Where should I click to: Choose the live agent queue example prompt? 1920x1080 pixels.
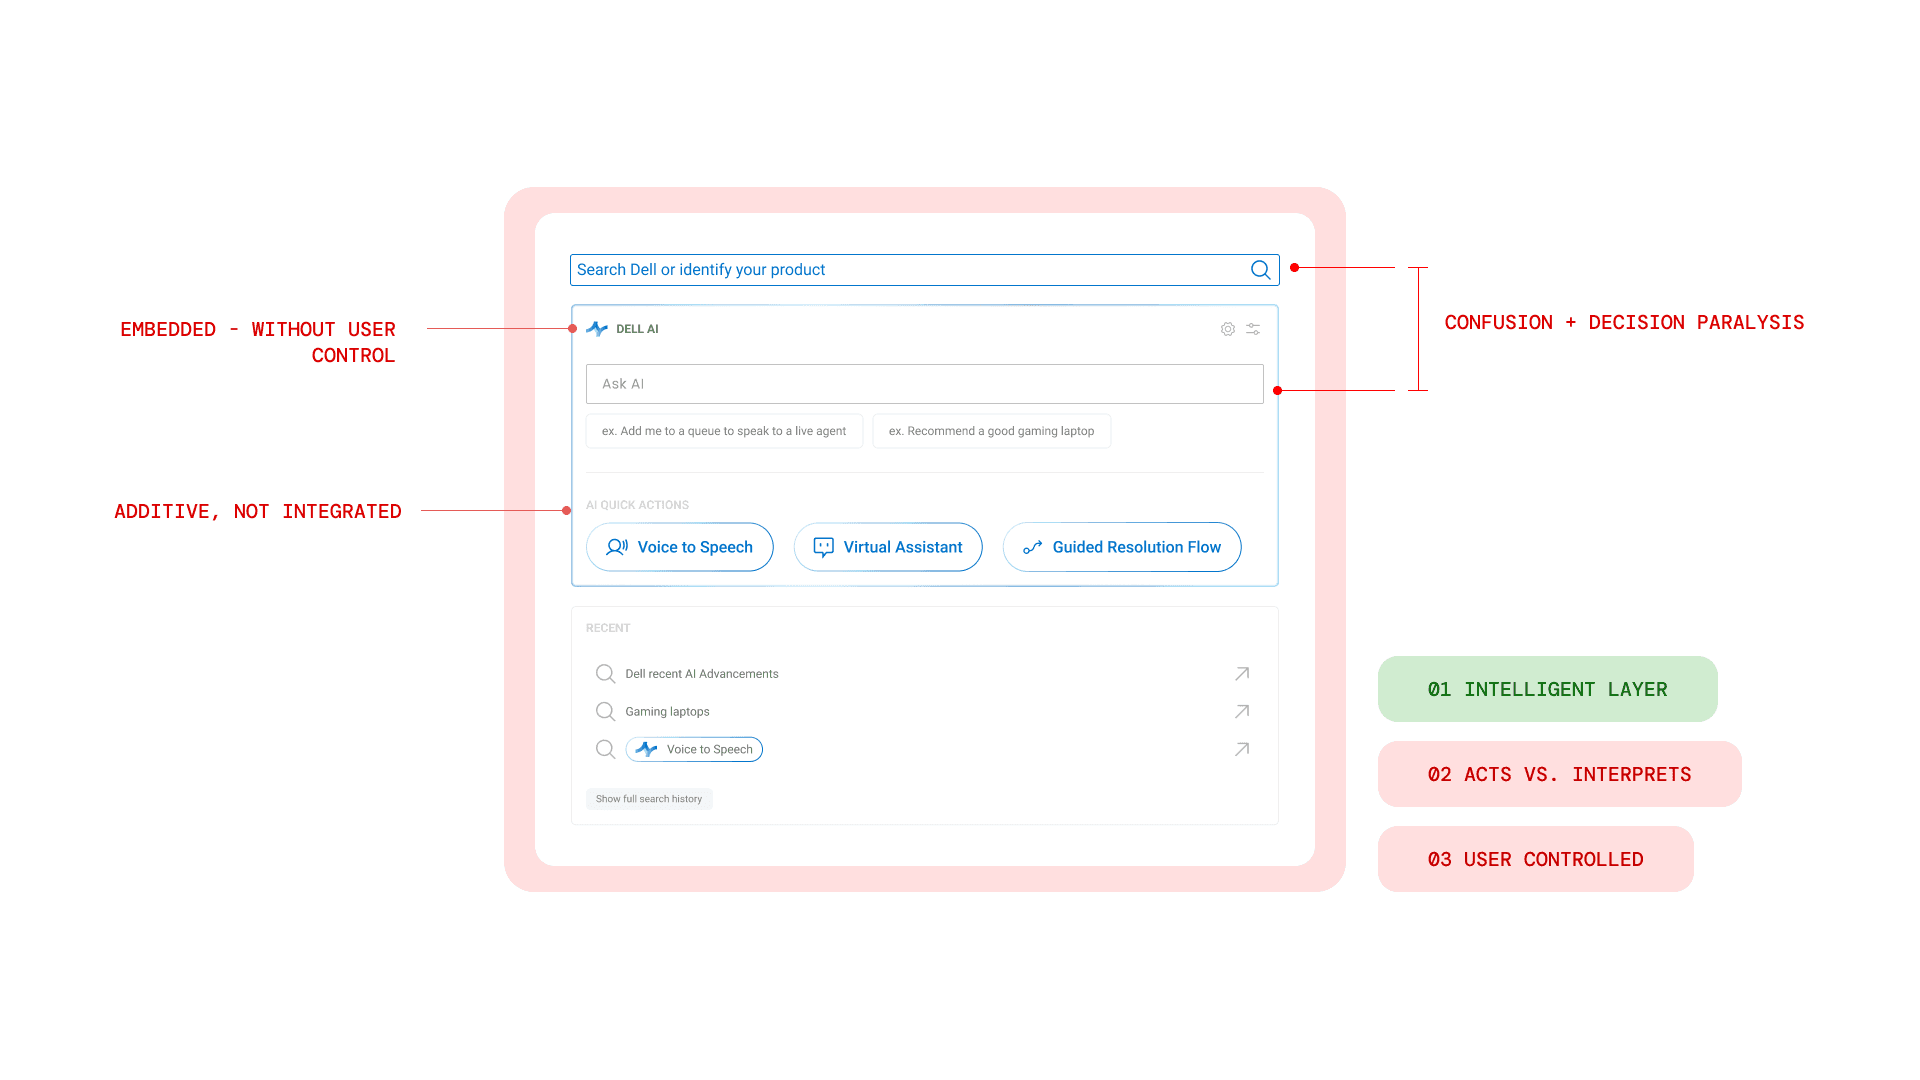coord(724,431)
